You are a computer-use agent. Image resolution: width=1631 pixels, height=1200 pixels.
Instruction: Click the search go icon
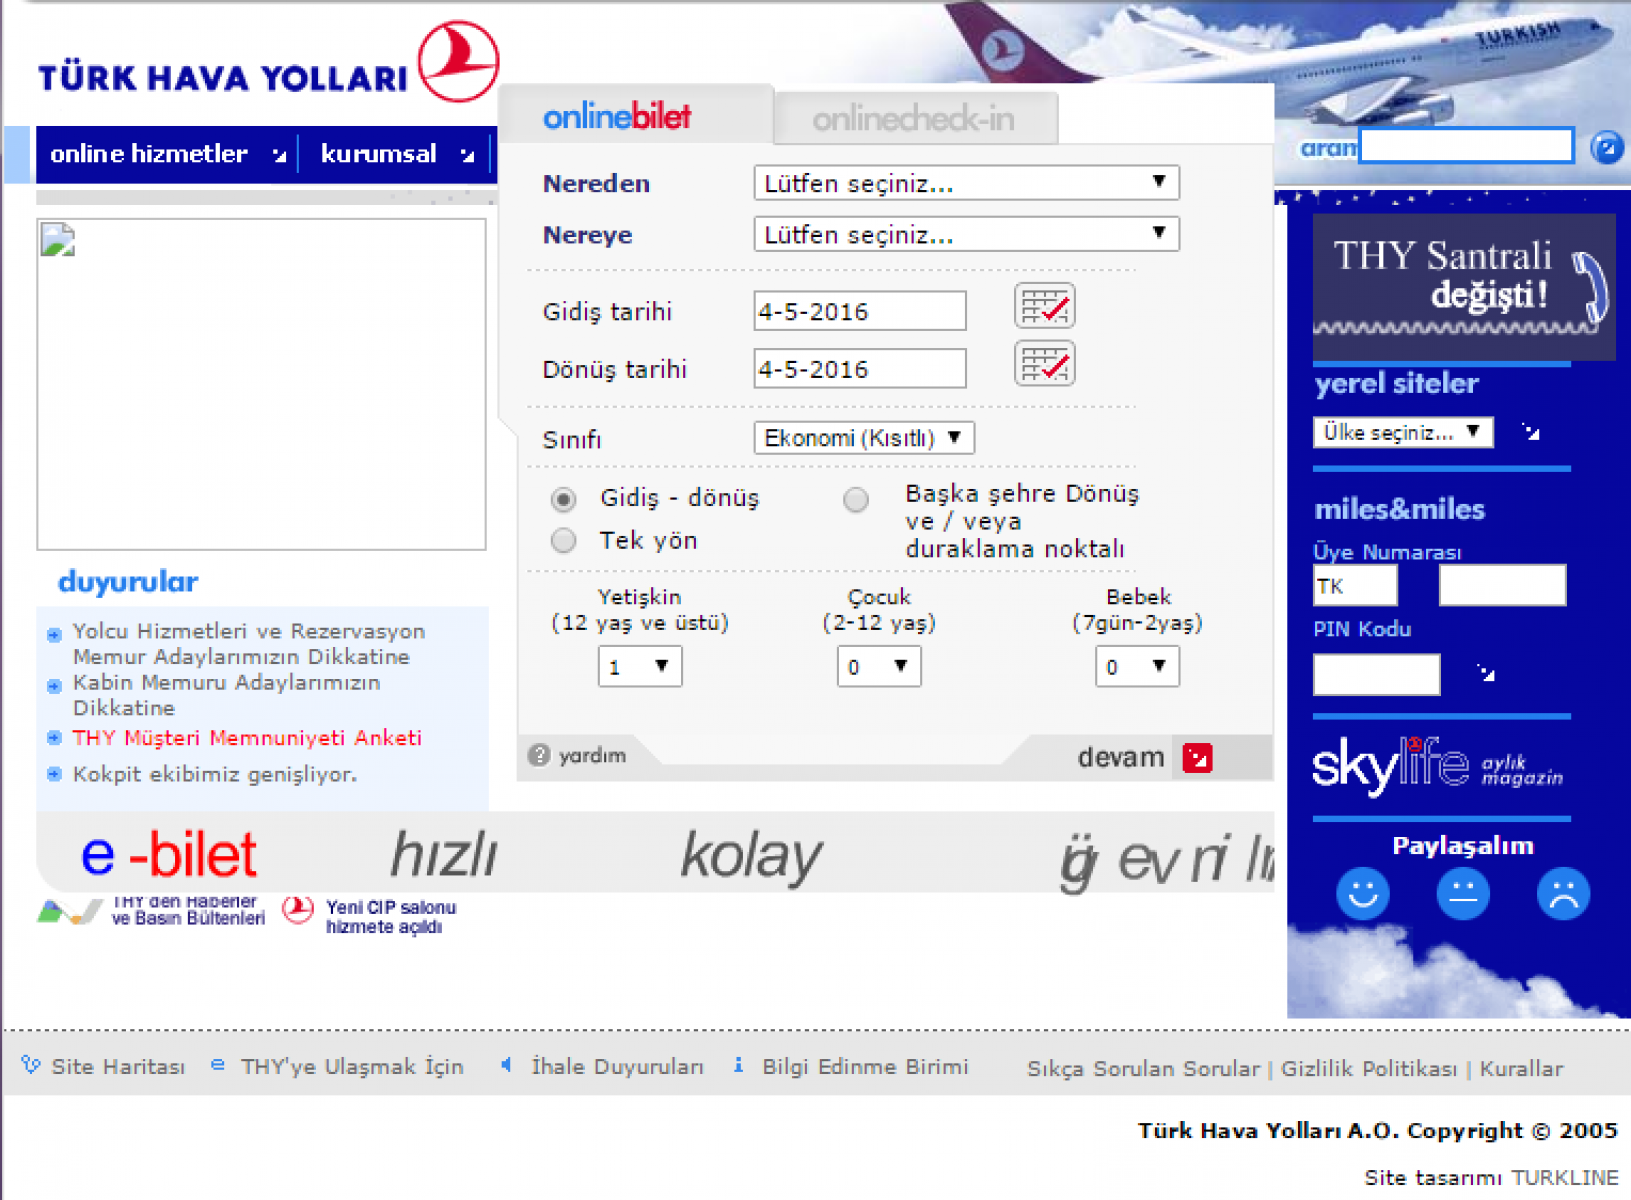tap(1606, 148)
